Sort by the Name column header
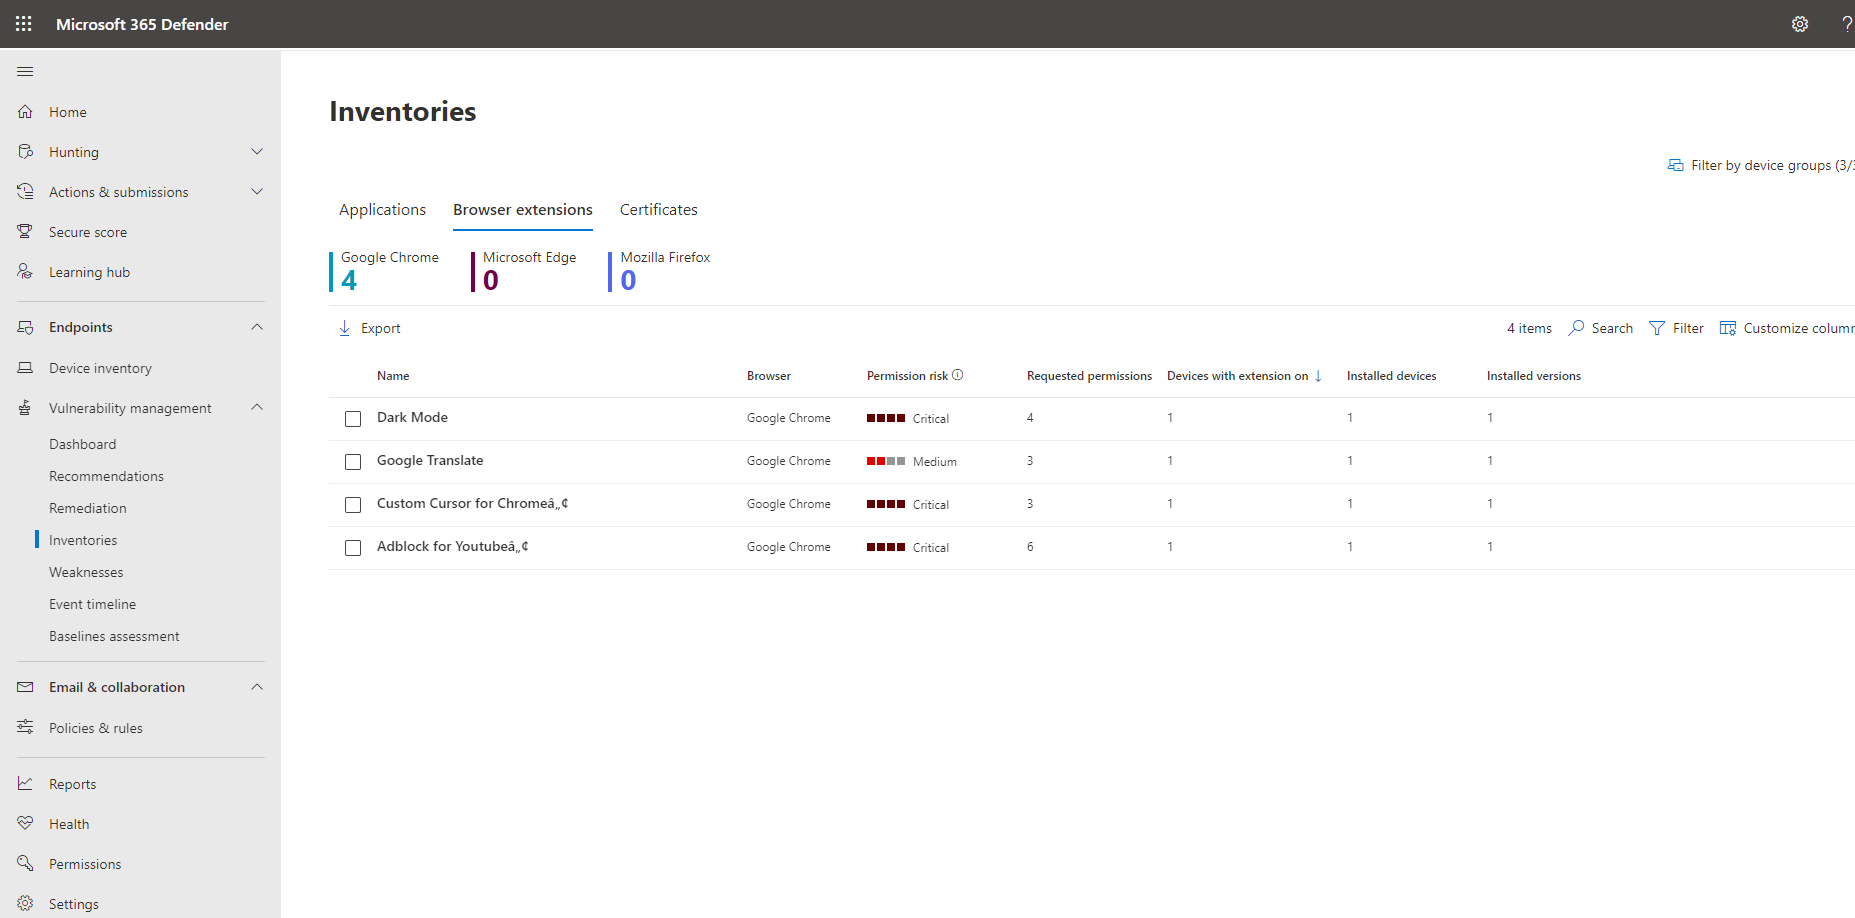This screenshot has width=1855, height=918. (x=393, y=376)
